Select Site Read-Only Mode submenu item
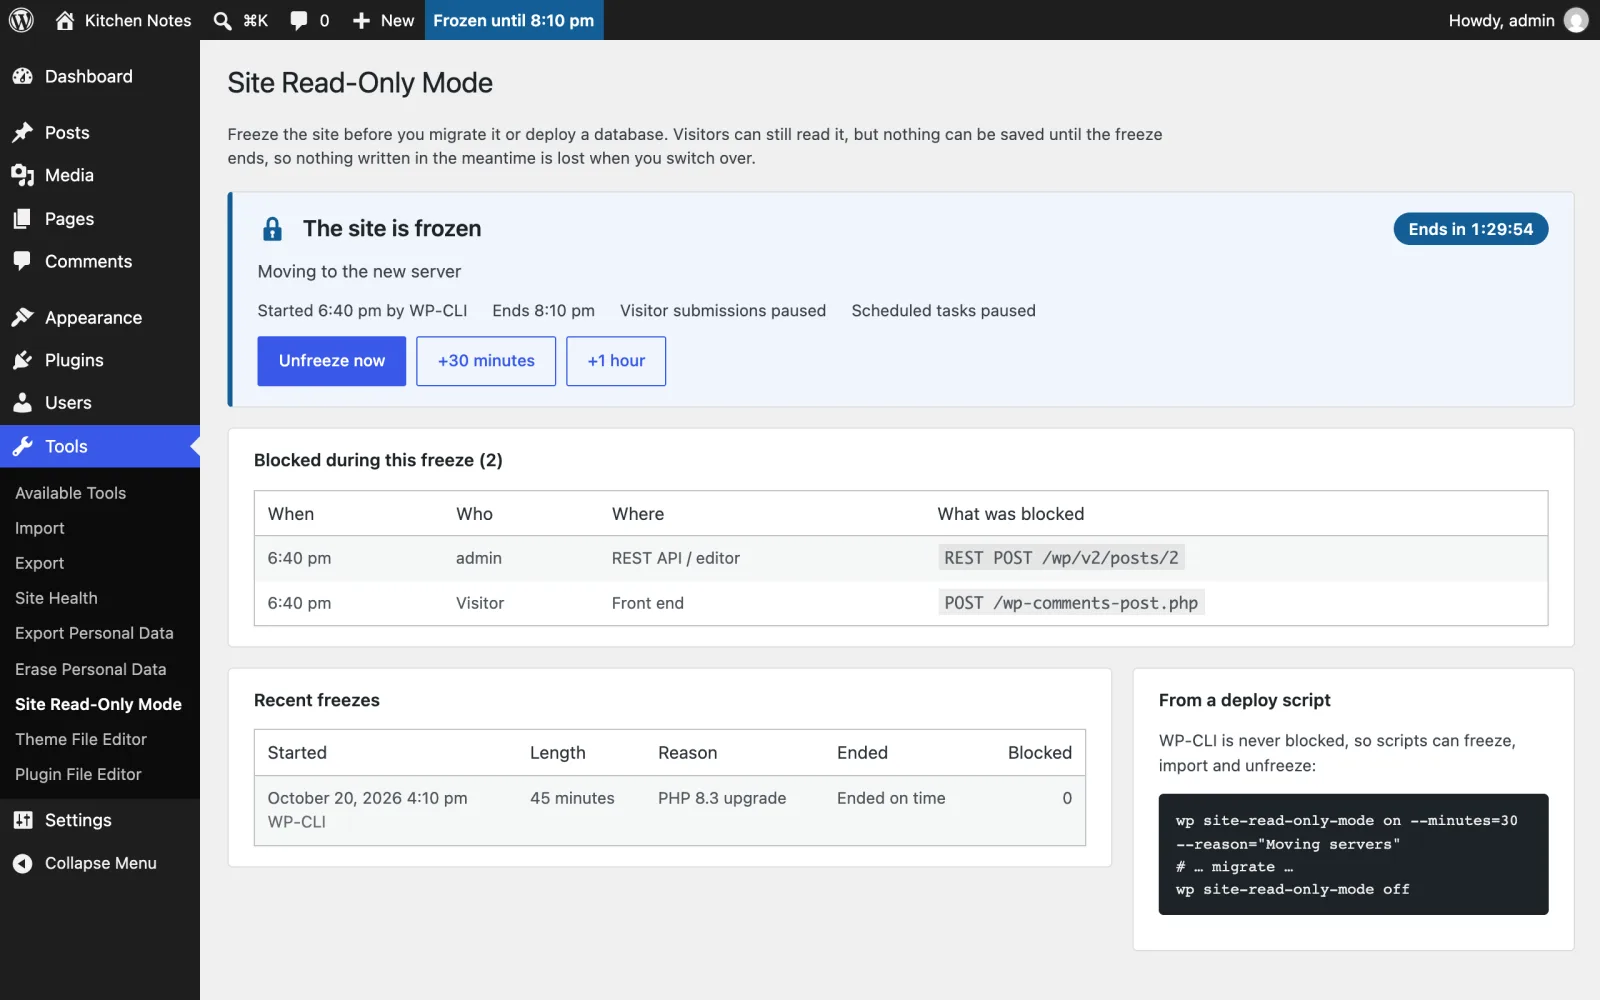 [x=98, y=704]
